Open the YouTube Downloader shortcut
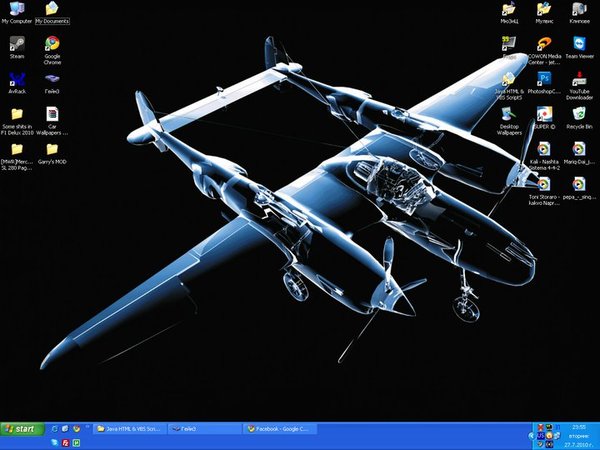Image resolution: width=600 pixels, height=450 pixels. coord(579,86)
